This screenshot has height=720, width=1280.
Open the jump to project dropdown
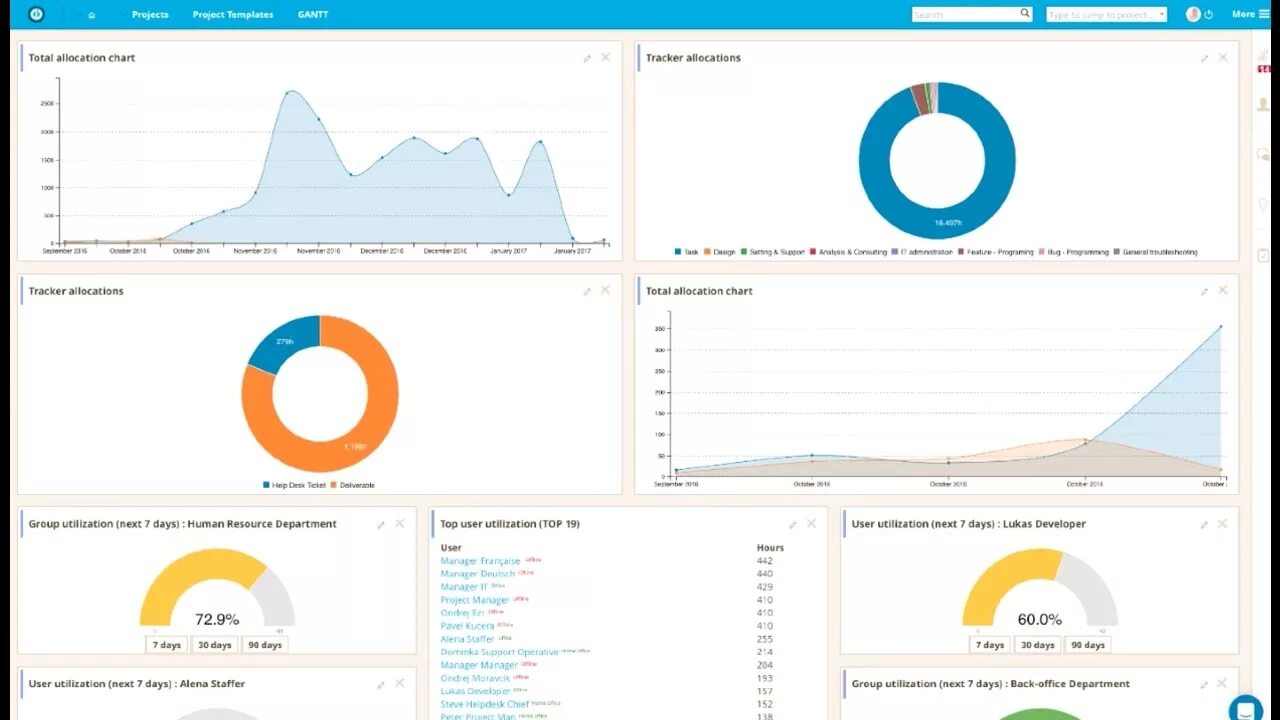pyautogui.click(x=1107, y=14)
